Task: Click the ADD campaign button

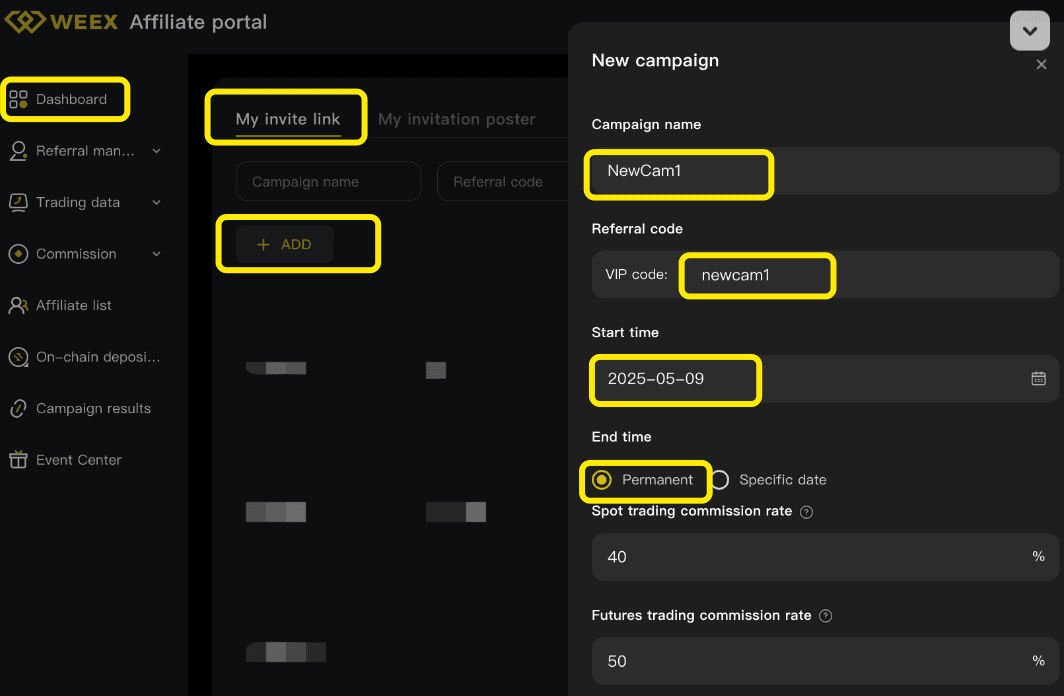Action: [x=285, y=244]
